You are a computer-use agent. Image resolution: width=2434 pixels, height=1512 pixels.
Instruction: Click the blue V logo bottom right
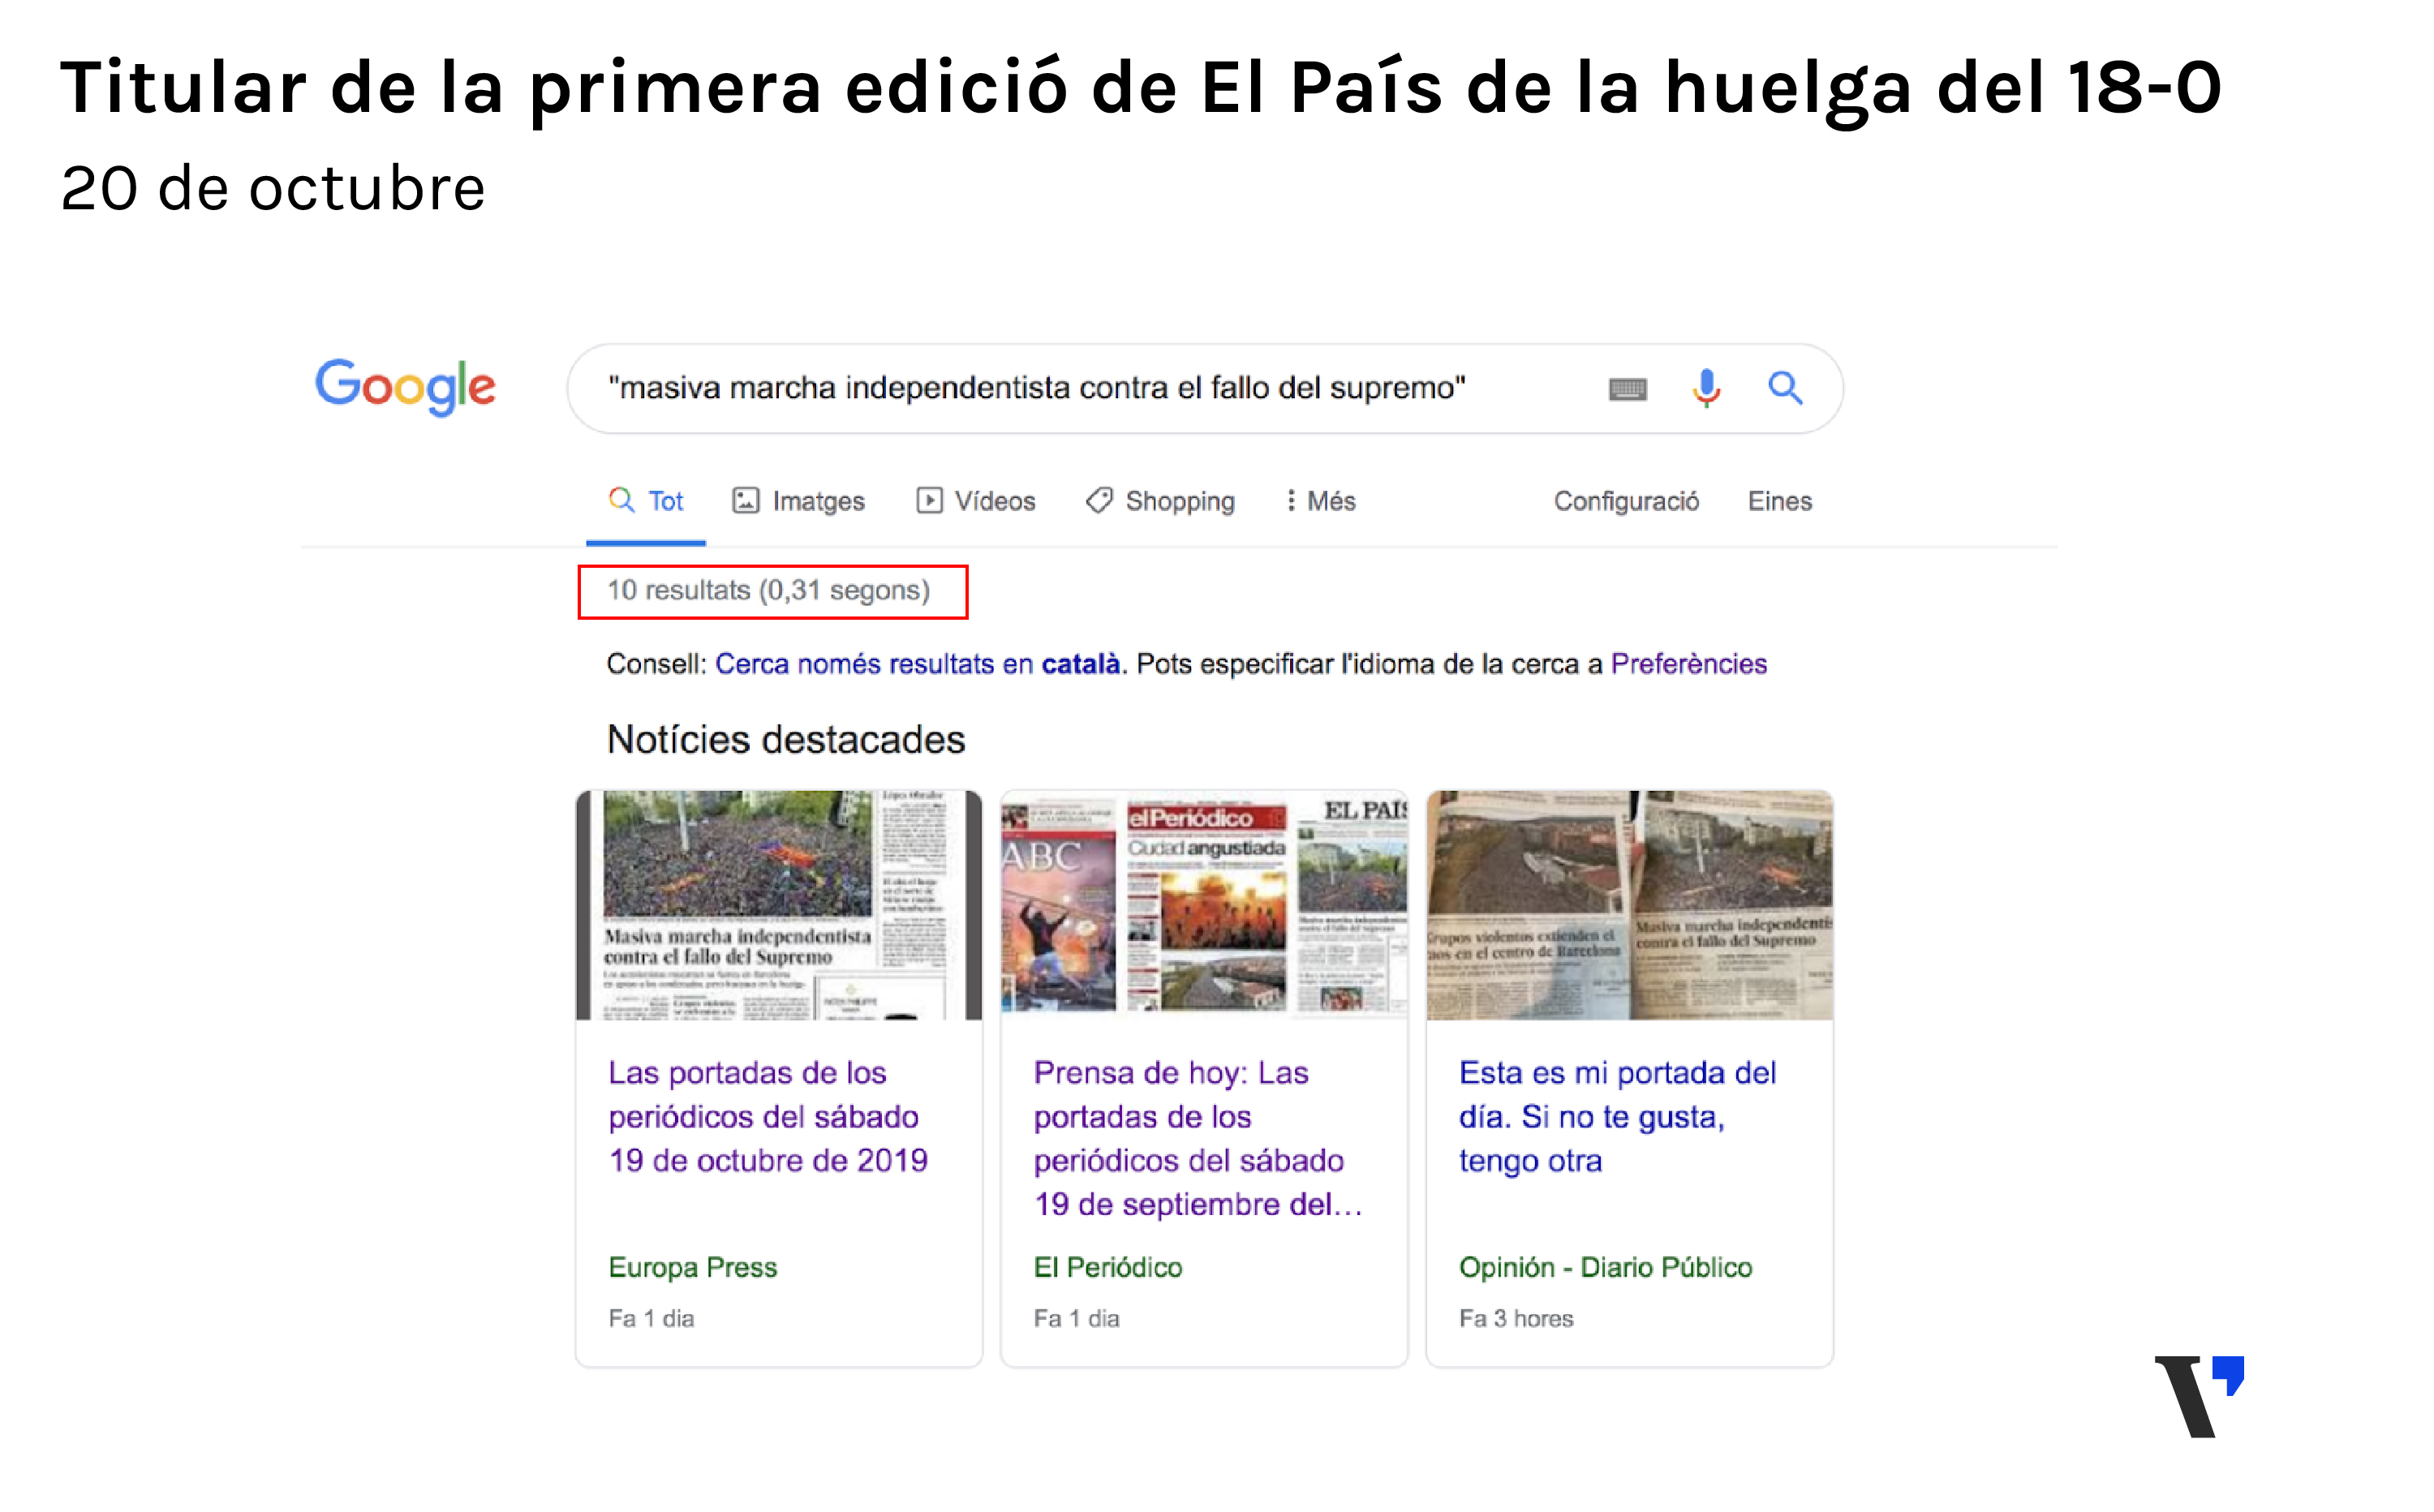pos(2199,1395)
